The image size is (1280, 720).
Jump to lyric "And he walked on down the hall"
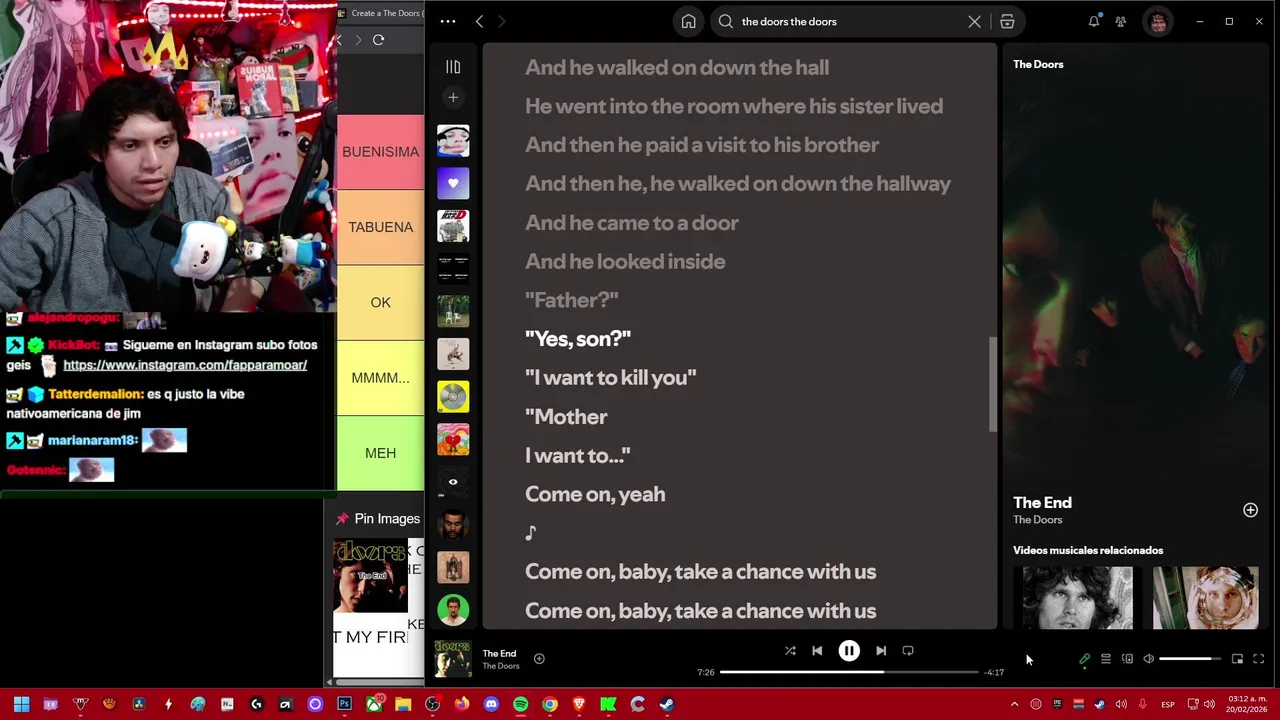point(677,67)
